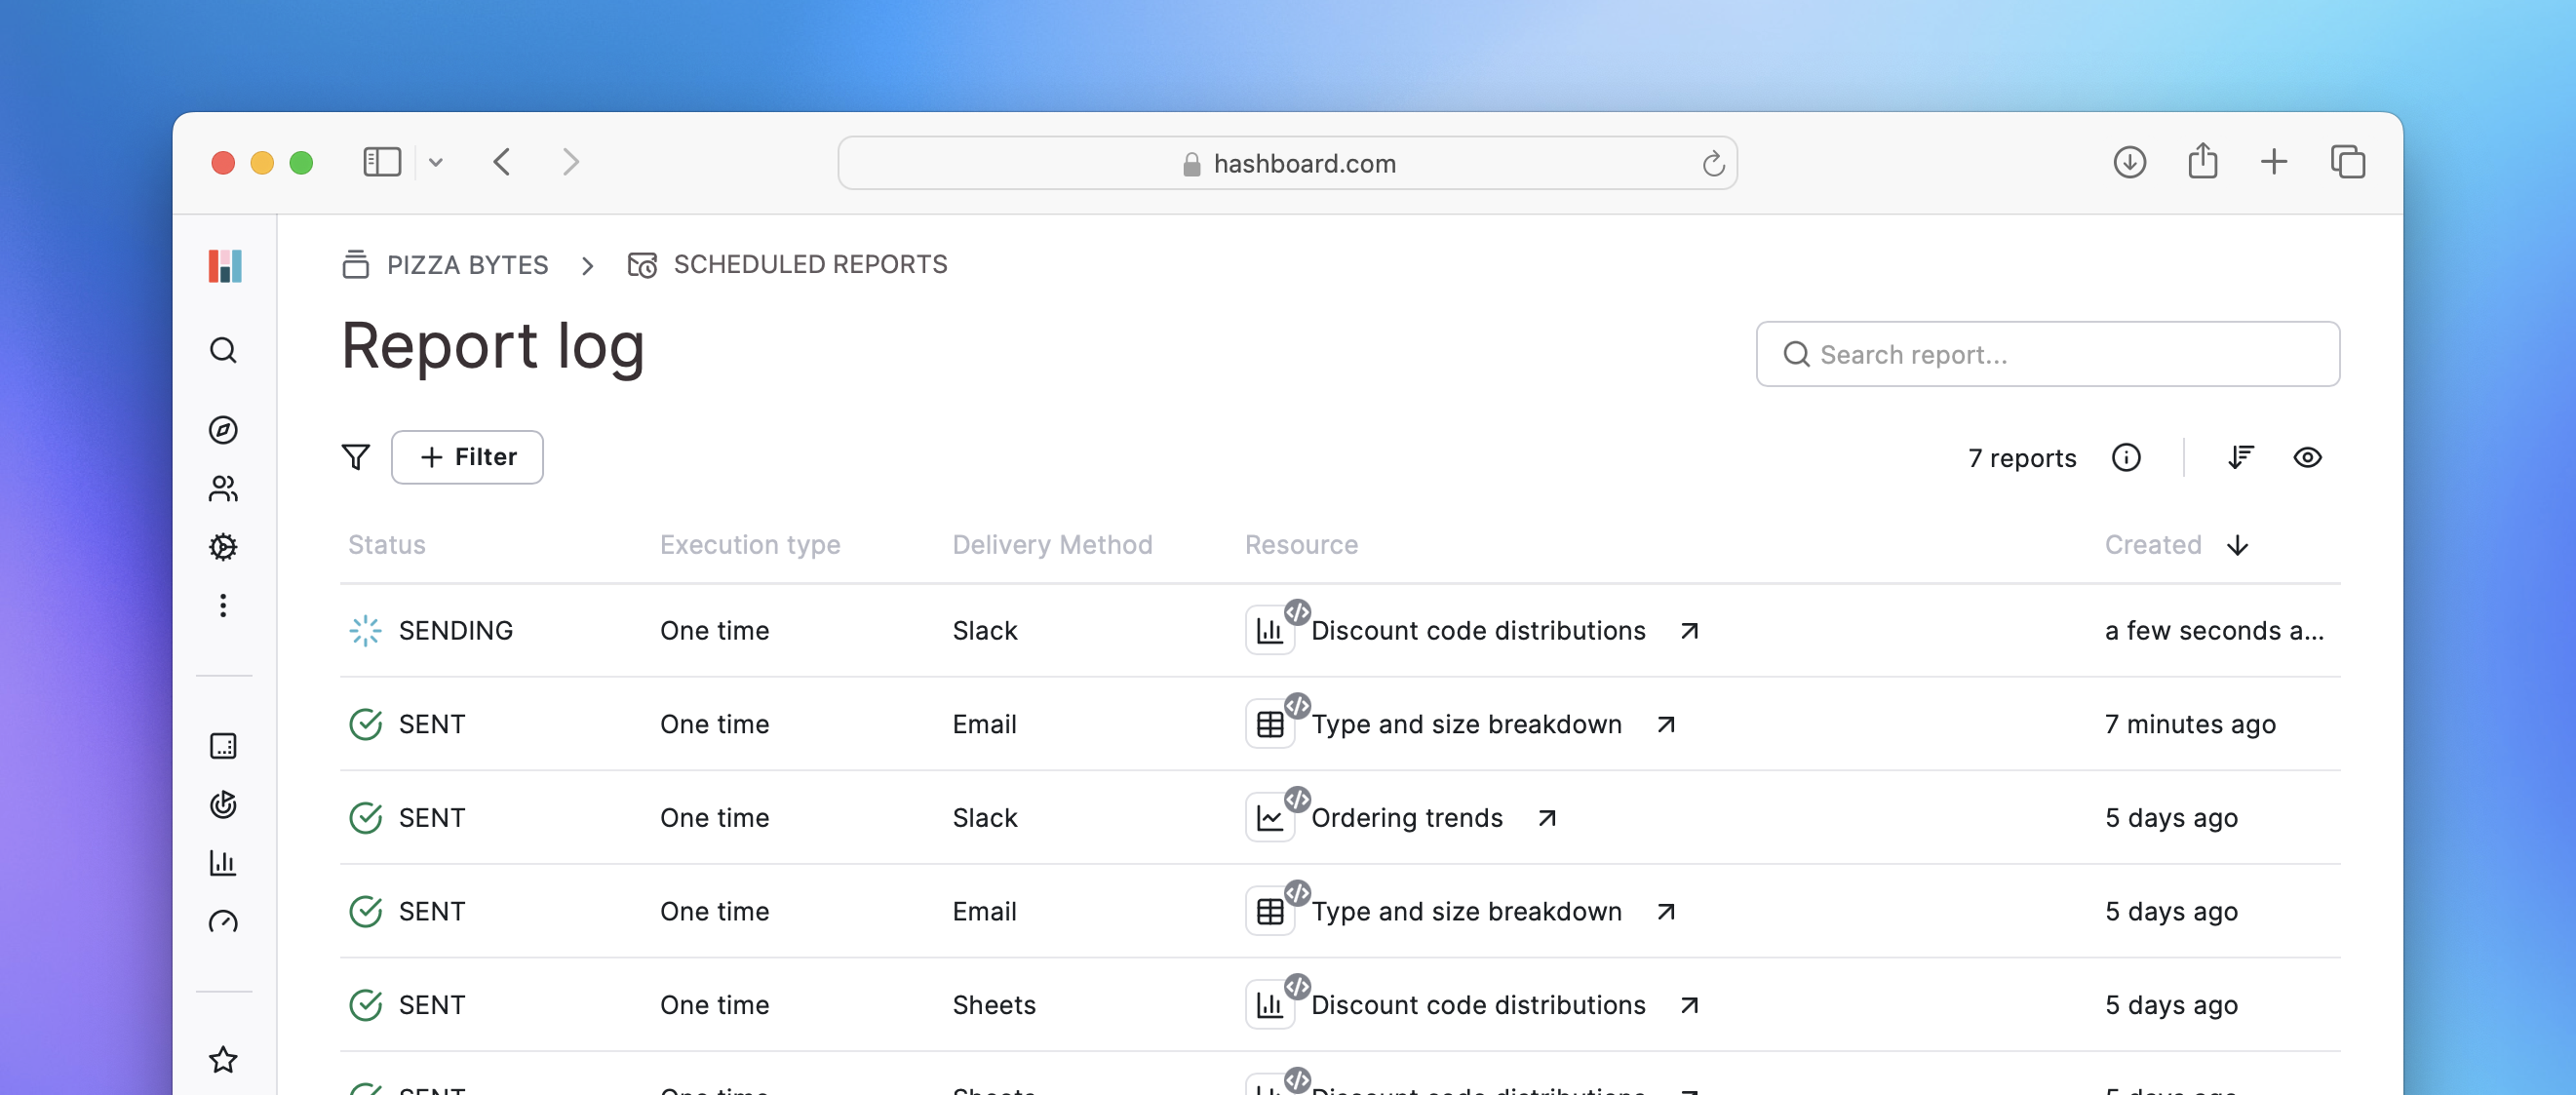
Task: Click the Search report field
Action: (2047, 354)
